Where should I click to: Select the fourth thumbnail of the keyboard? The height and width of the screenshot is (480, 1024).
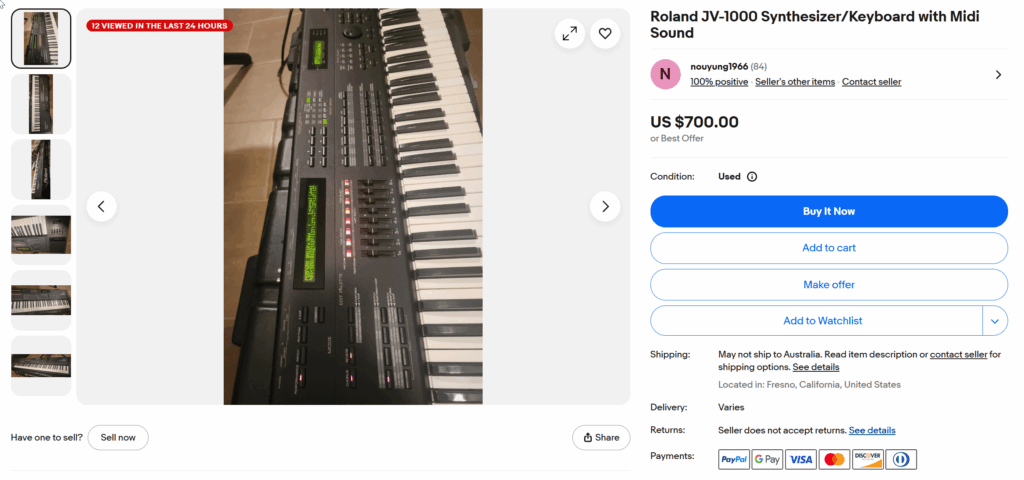(41, 235)
